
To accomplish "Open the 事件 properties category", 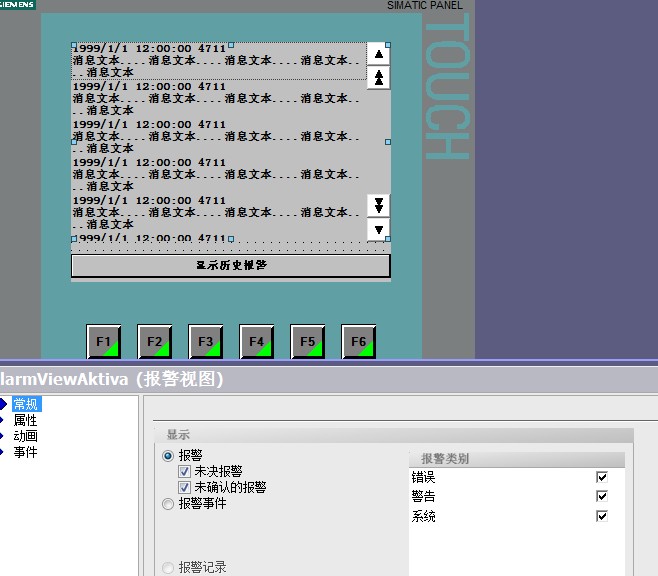I will tap(26, 452).
